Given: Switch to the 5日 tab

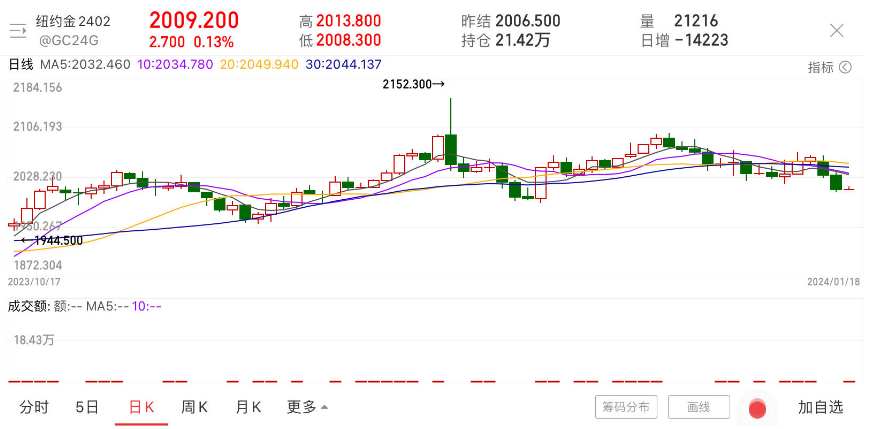Looking at the screenshot, I should pos(87,407).
